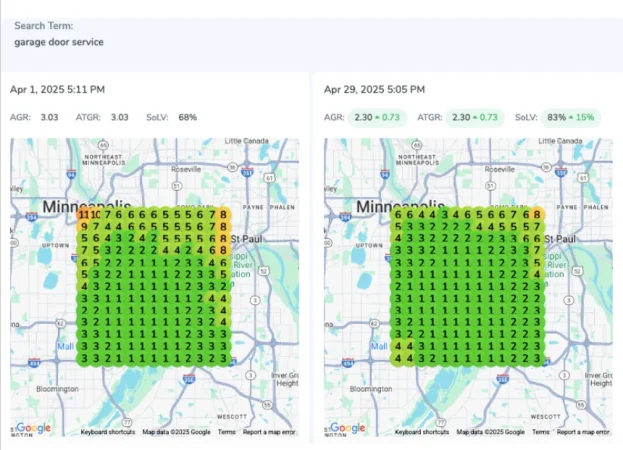623x450 pixels.
Task: Open Keyboard shortcuts on the right map
Action: click(x=422, y=432)
